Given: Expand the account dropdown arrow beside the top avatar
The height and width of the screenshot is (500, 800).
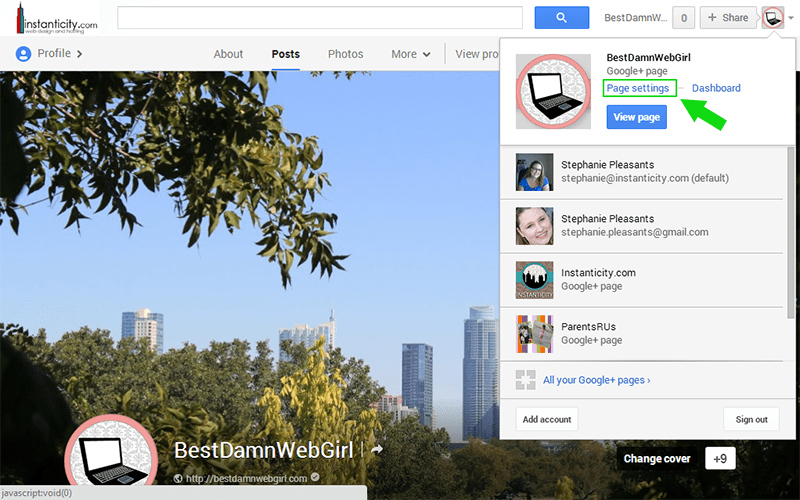Looking at the screenshot, I should click(791, 18).
